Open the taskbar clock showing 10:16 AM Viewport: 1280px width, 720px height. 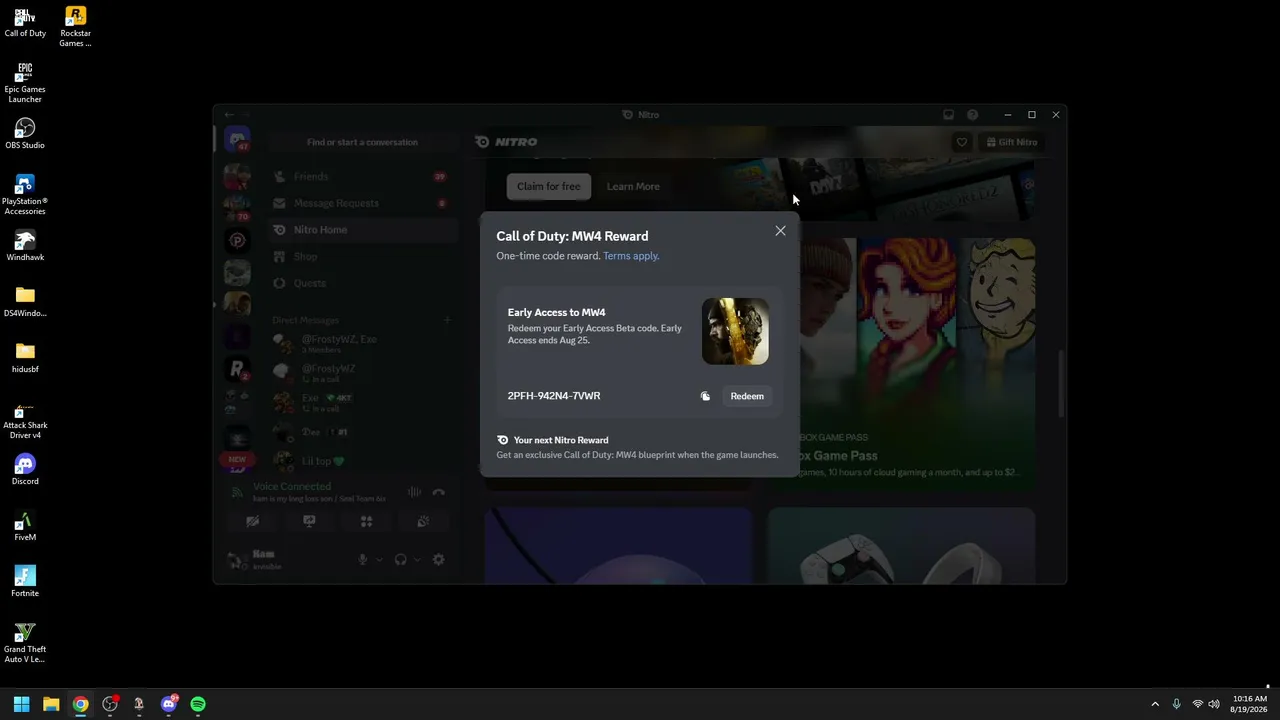click(1249, 704)
